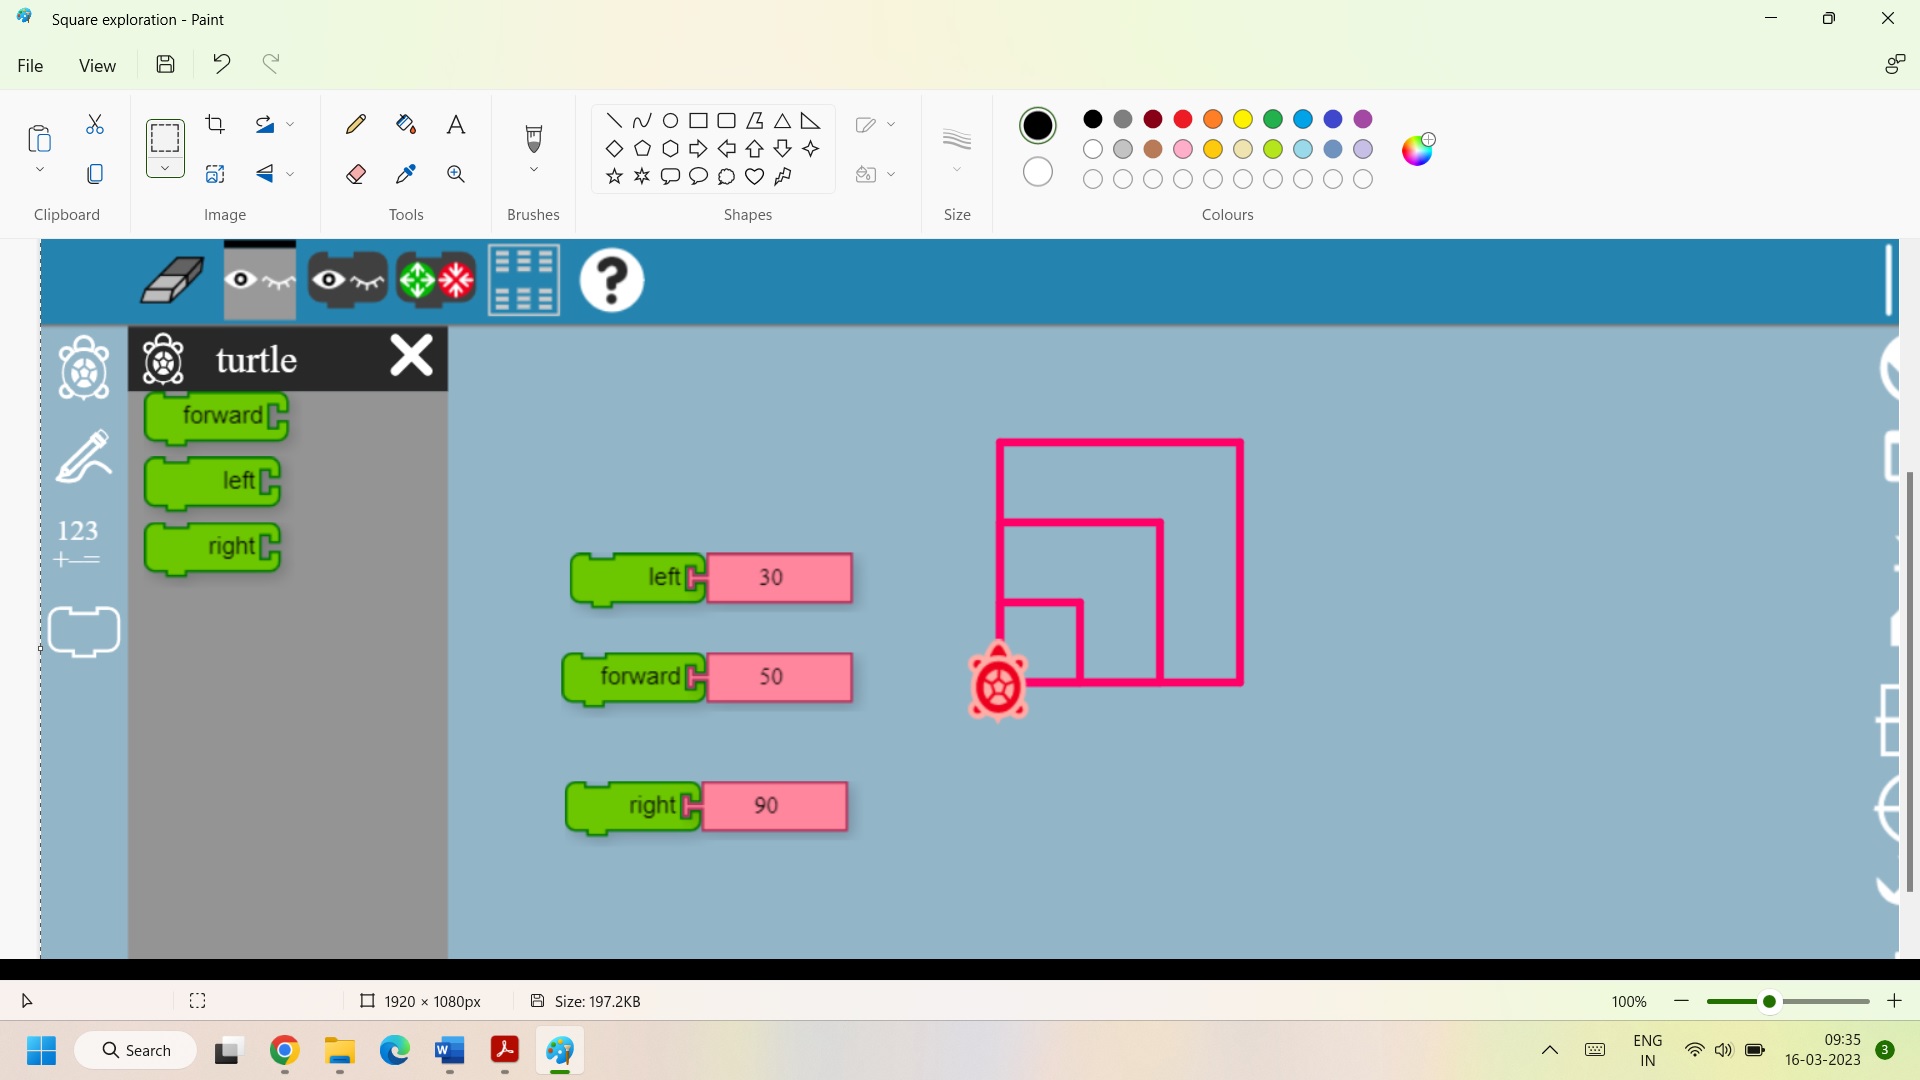
Task: Click the Crop image icon
Action: pyautogui.click(x=215, y=124)
